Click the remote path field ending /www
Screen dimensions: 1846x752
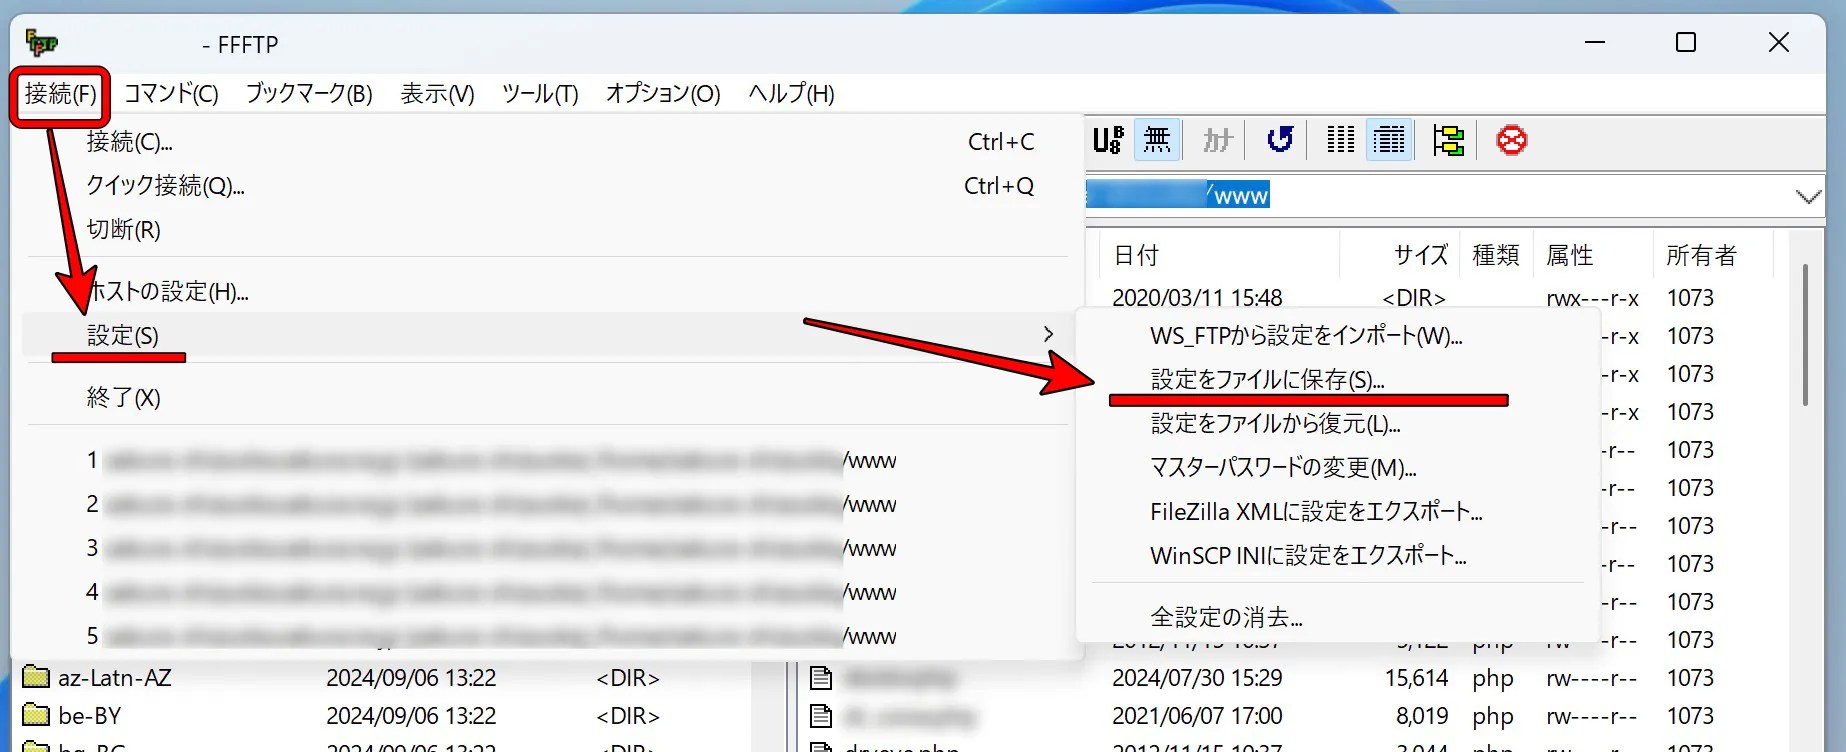point(1438,196)
